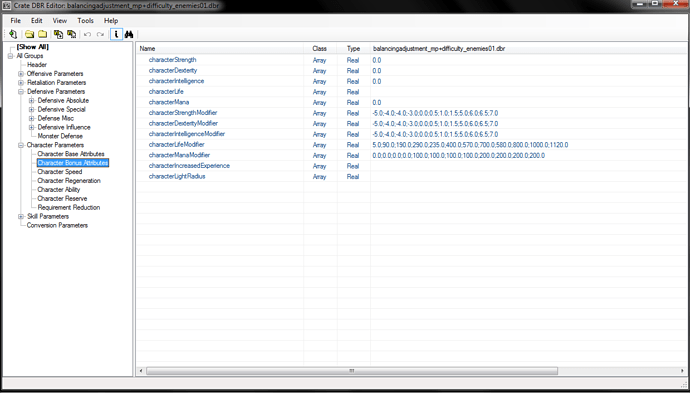Click the Undo arrow icon
This screenshot has width=690, height=393.
(87, 34)
